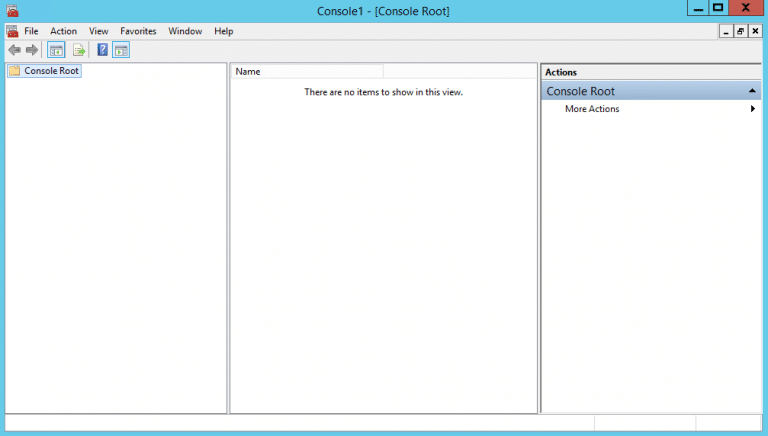Select Console Root in the tree

click(x=51, y=71)
